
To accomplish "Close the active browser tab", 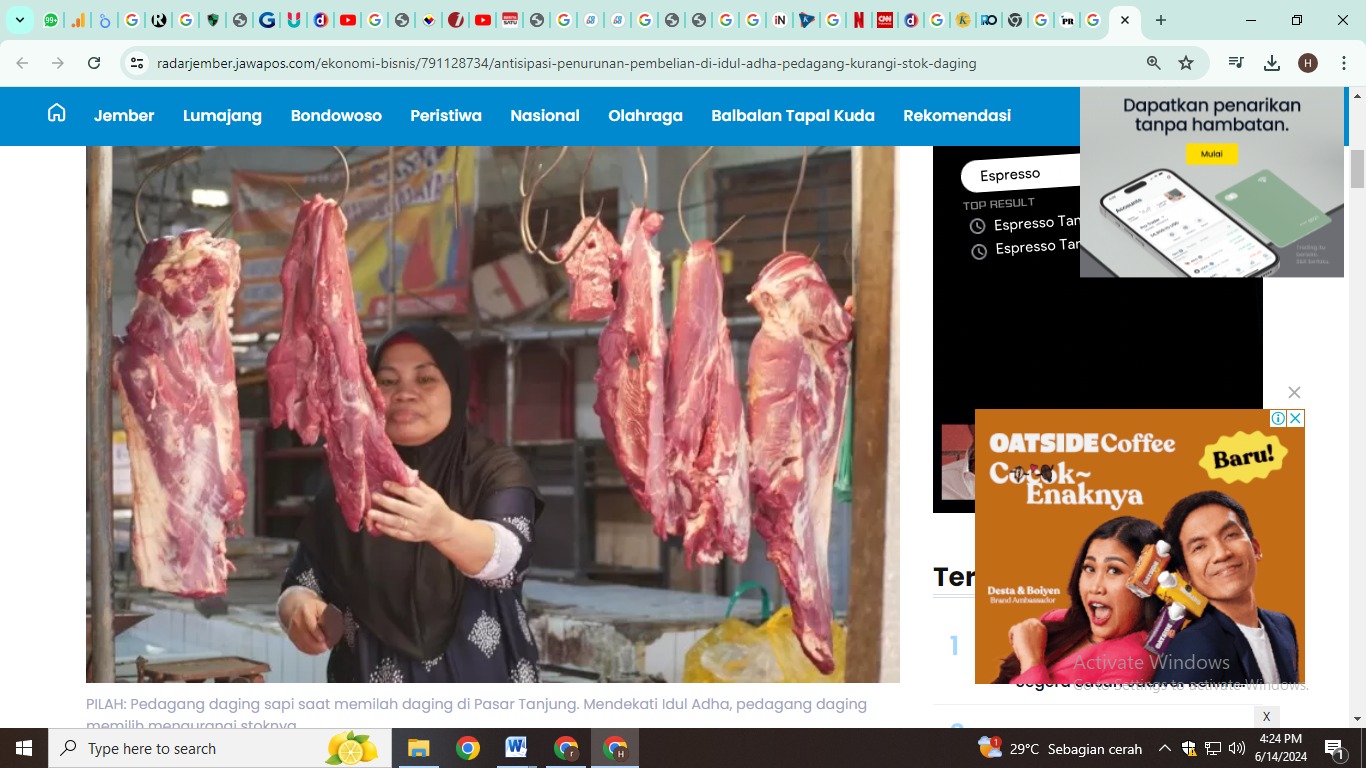I will tap(1125, 20).
